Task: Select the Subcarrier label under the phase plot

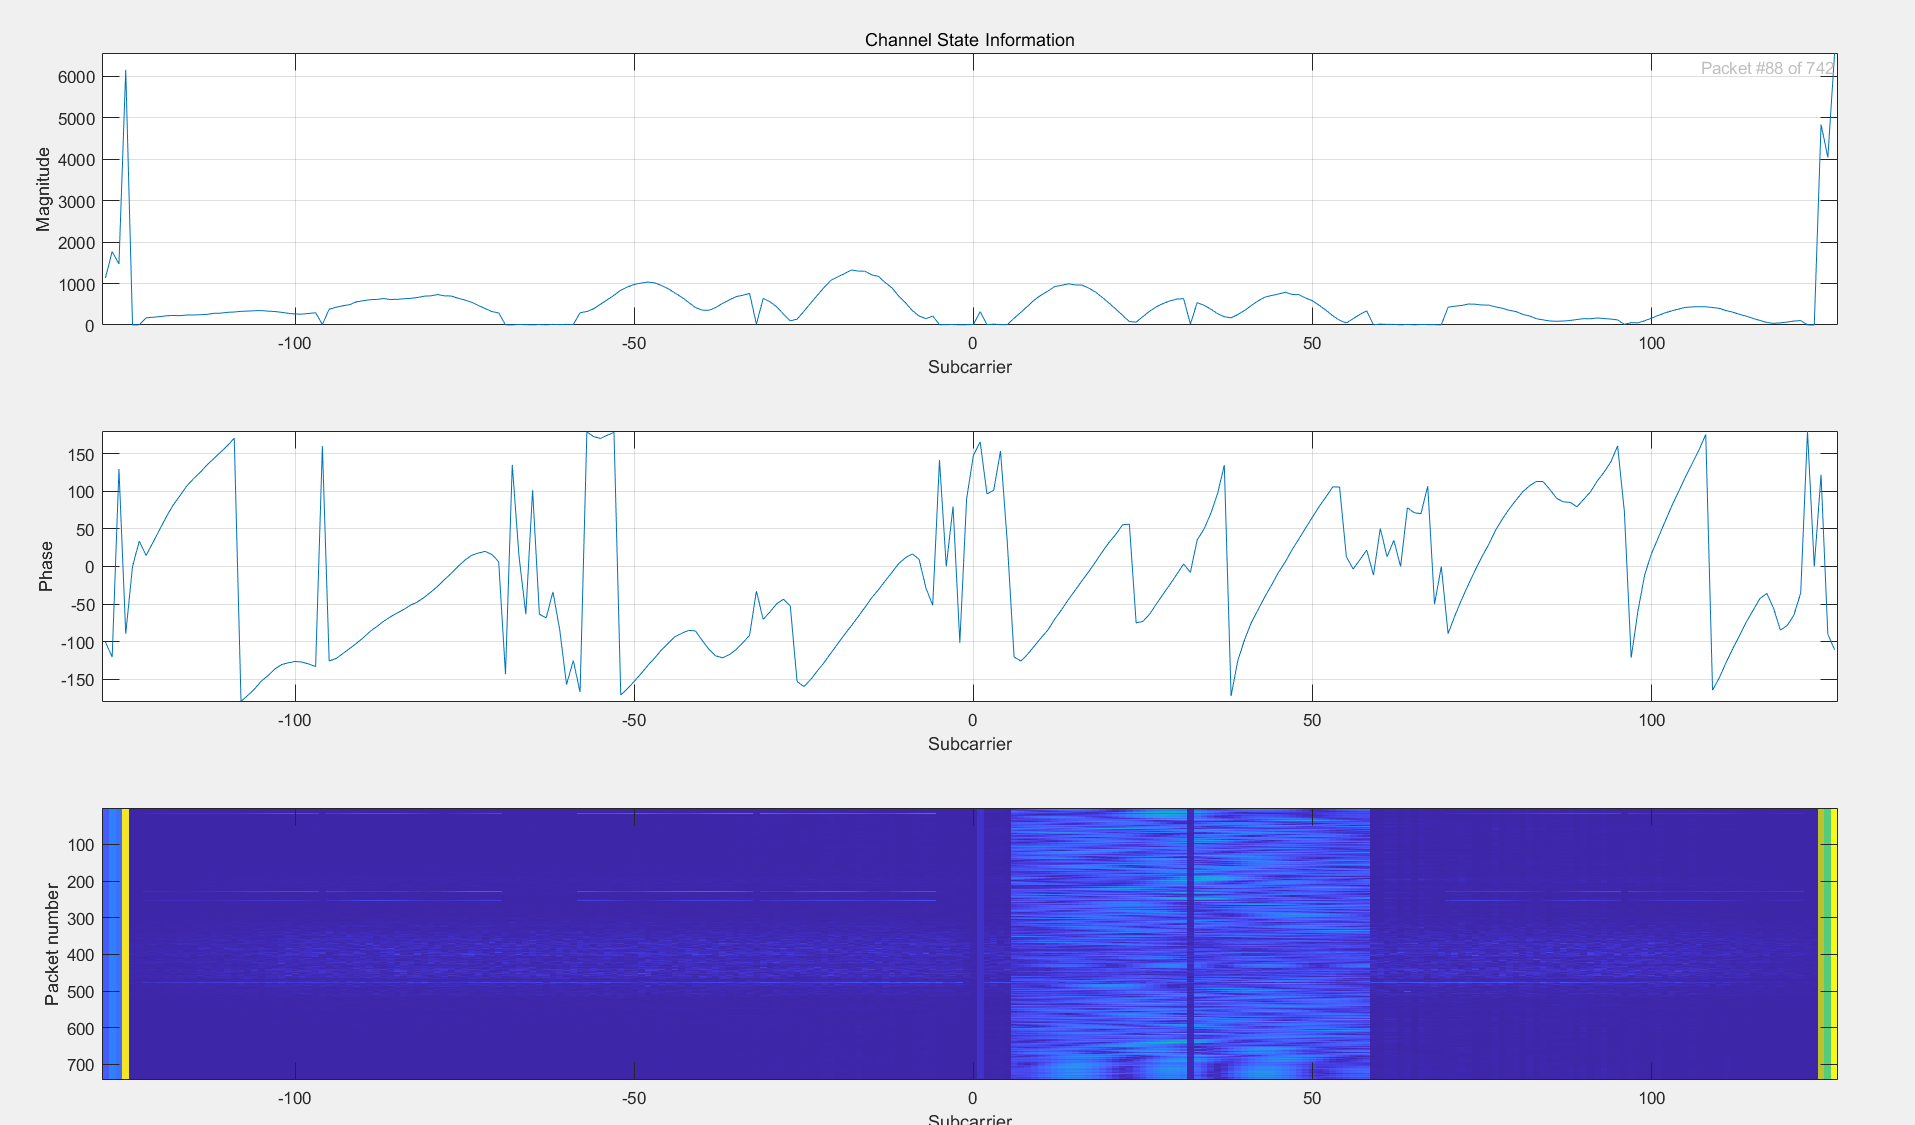Action: (969, 744)
